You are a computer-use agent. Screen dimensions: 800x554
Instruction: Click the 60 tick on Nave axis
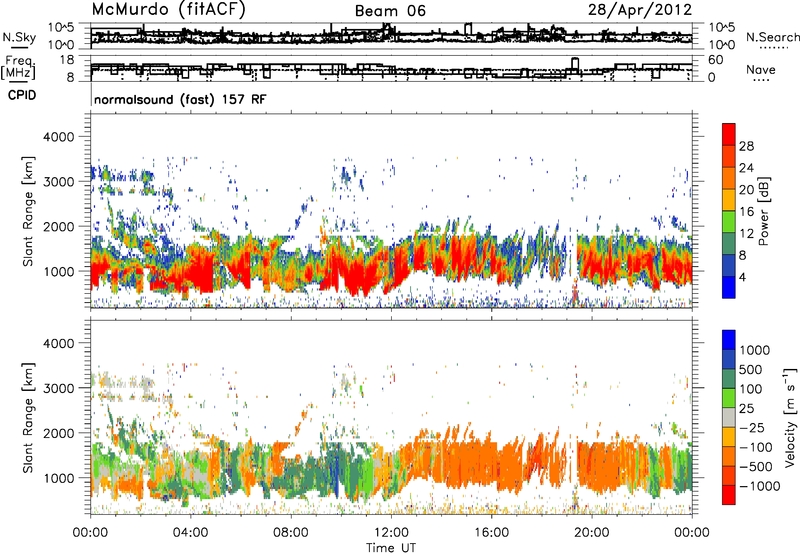click(x=716, y=60)
